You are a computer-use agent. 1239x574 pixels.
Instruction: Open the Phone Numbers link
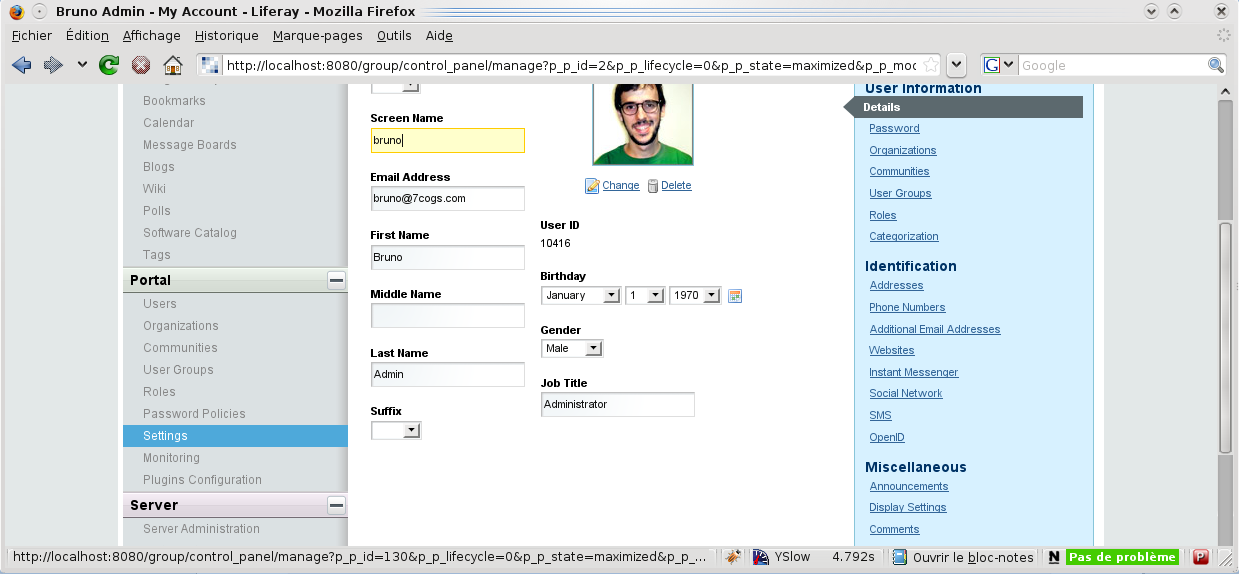pyautogui.click(x=907, y=307)
